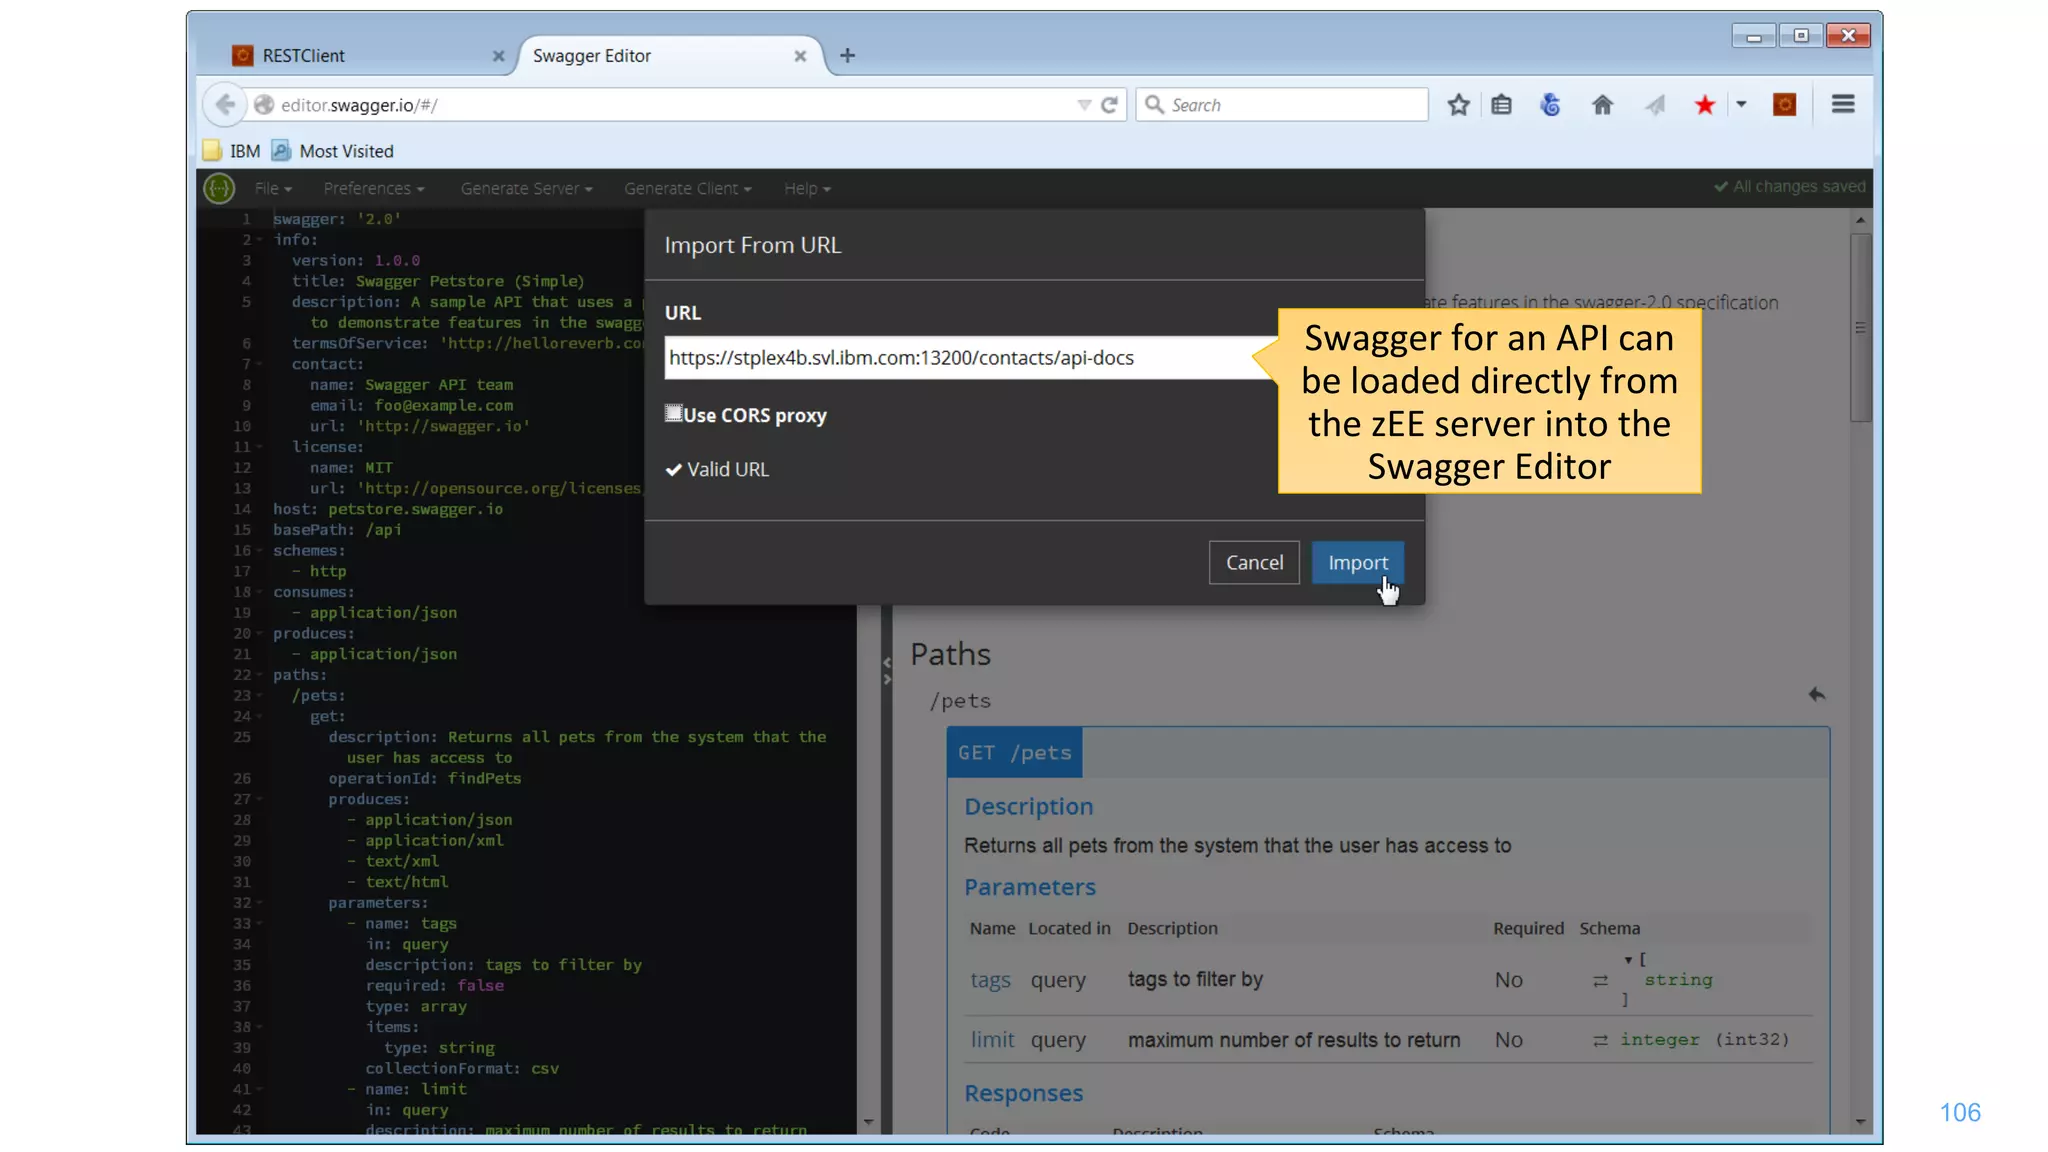Open the bookmarks list icon
Viewport: 2048px width, 1152px height.
click(1501, 105)
